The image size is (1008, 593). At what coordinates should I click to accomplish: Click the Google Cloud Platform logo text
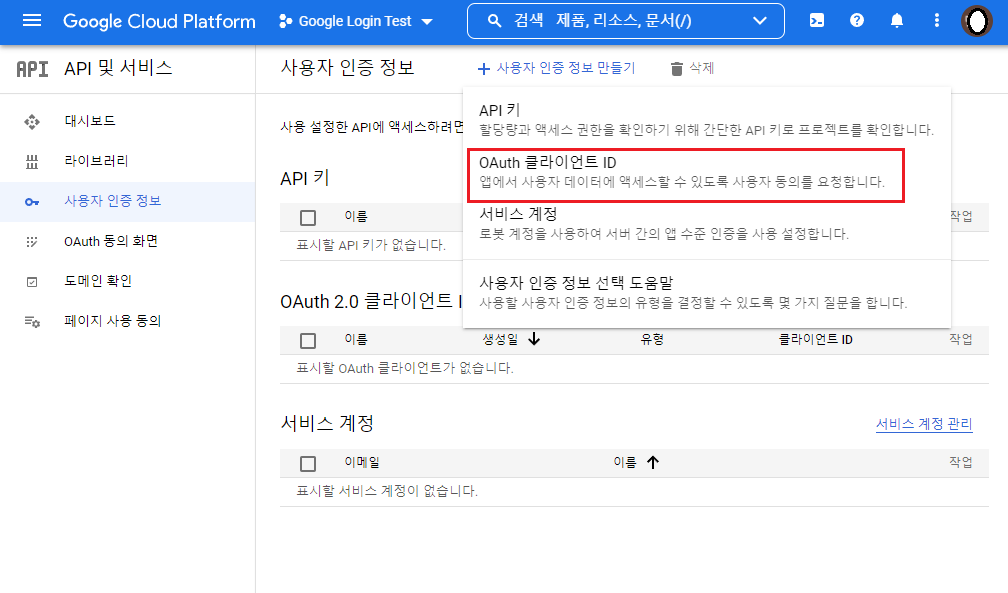pos(159,21)
